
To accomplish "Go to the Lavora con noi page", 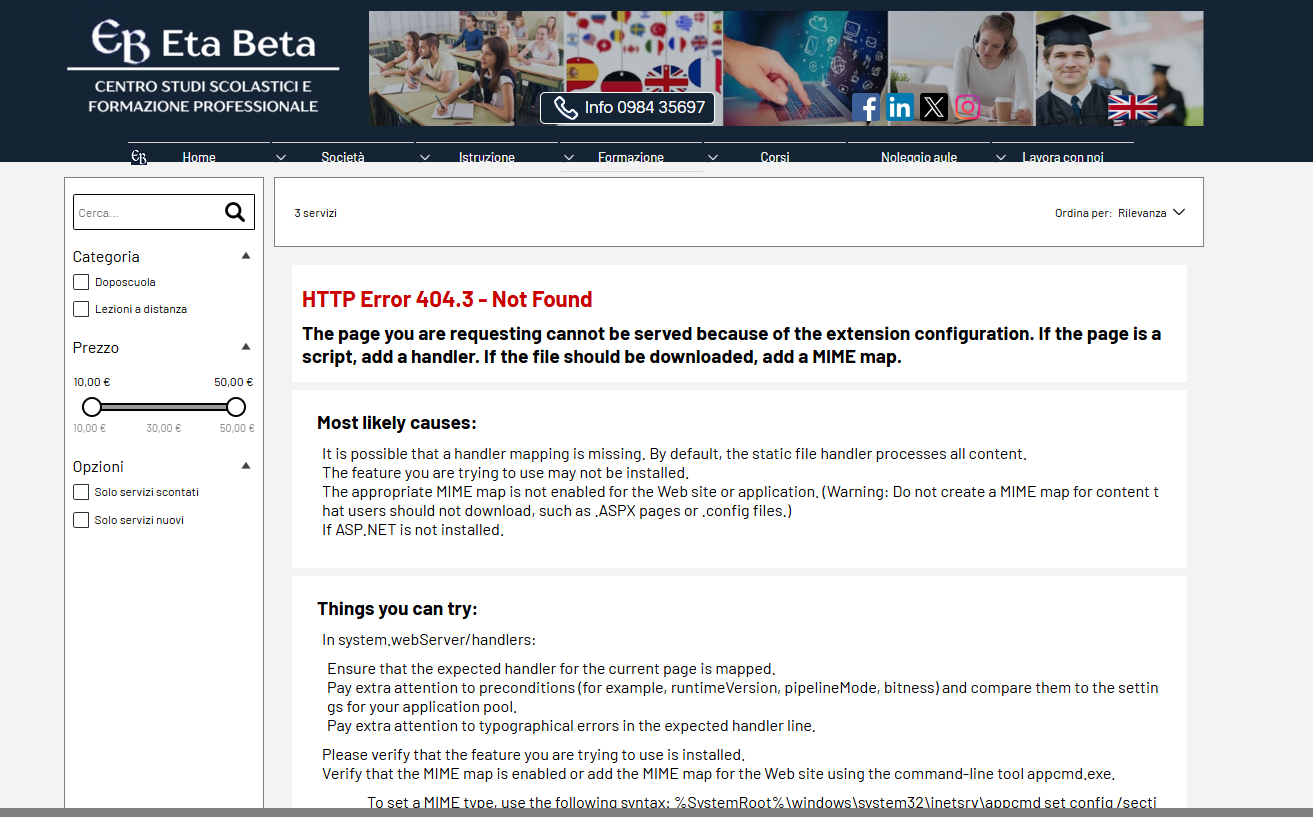I will 1062,157.
